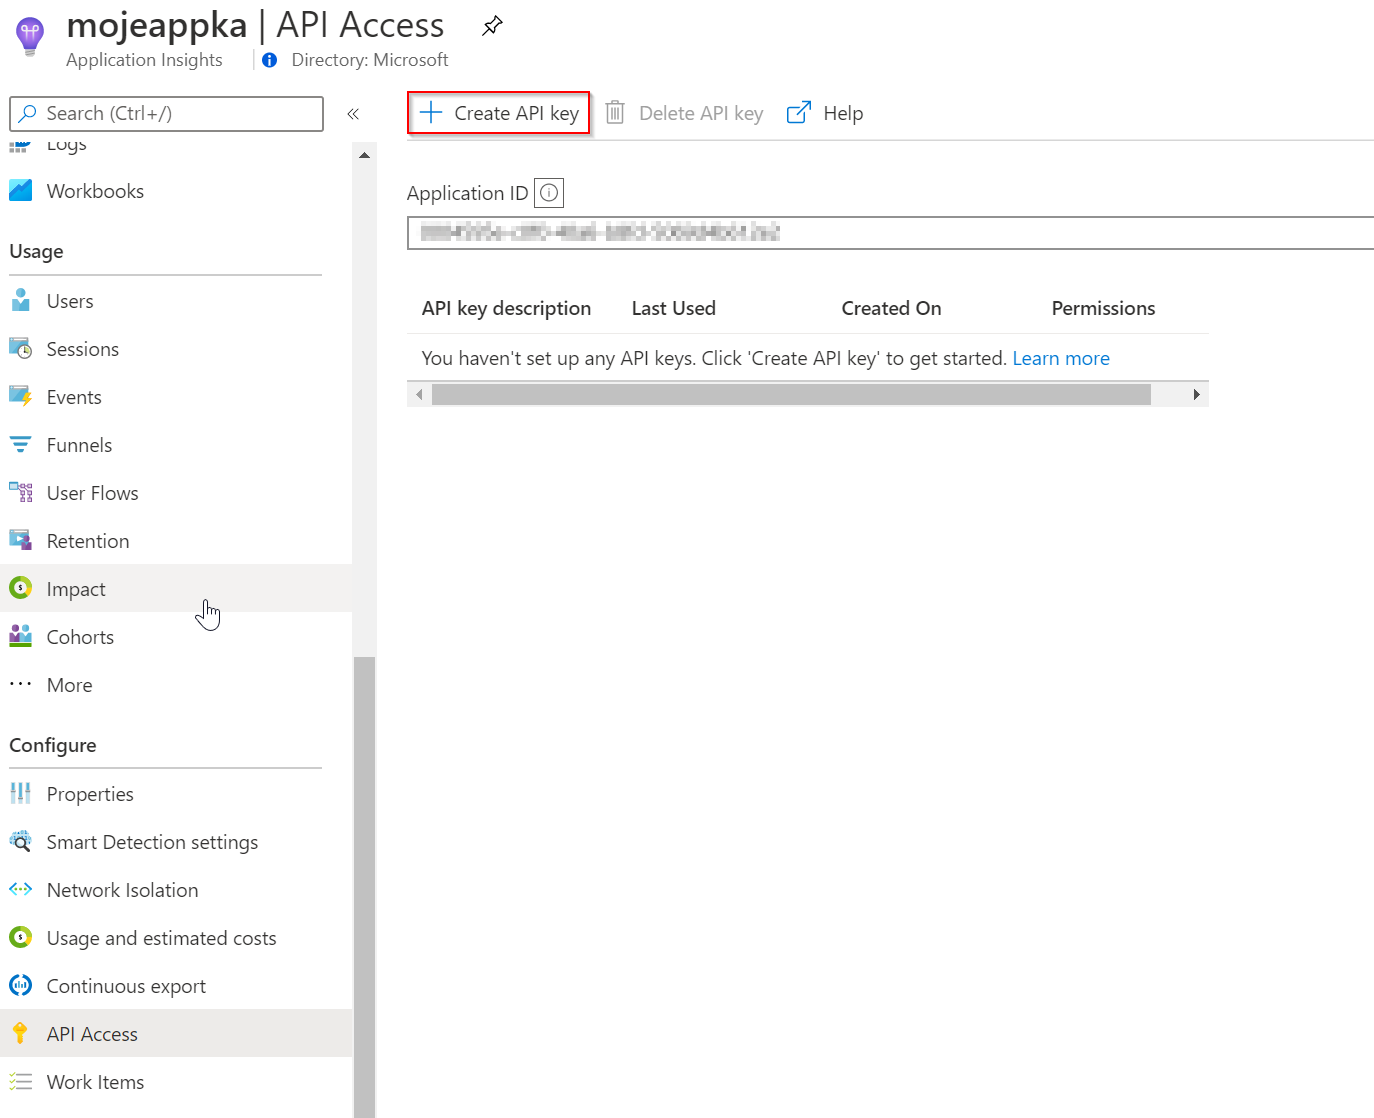The image size is (1374, 1118).
Task: Follow the Learn more link
Action: pyautogui.click(x=1061, y=358)
